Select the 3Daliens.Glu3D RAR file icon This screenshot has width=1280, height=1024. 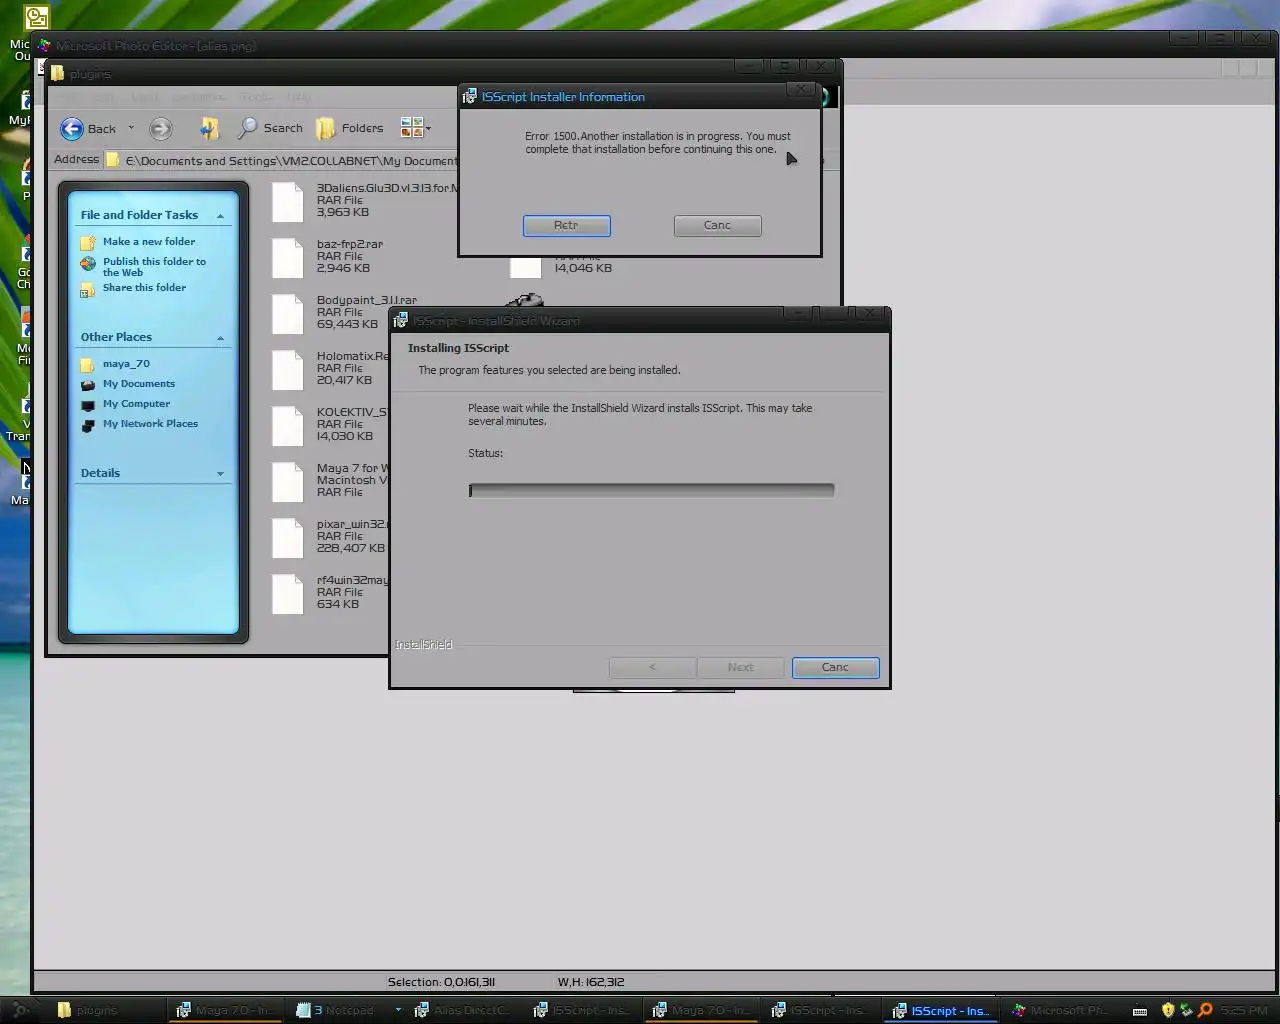pyautogui.click(x=288, y=202)
